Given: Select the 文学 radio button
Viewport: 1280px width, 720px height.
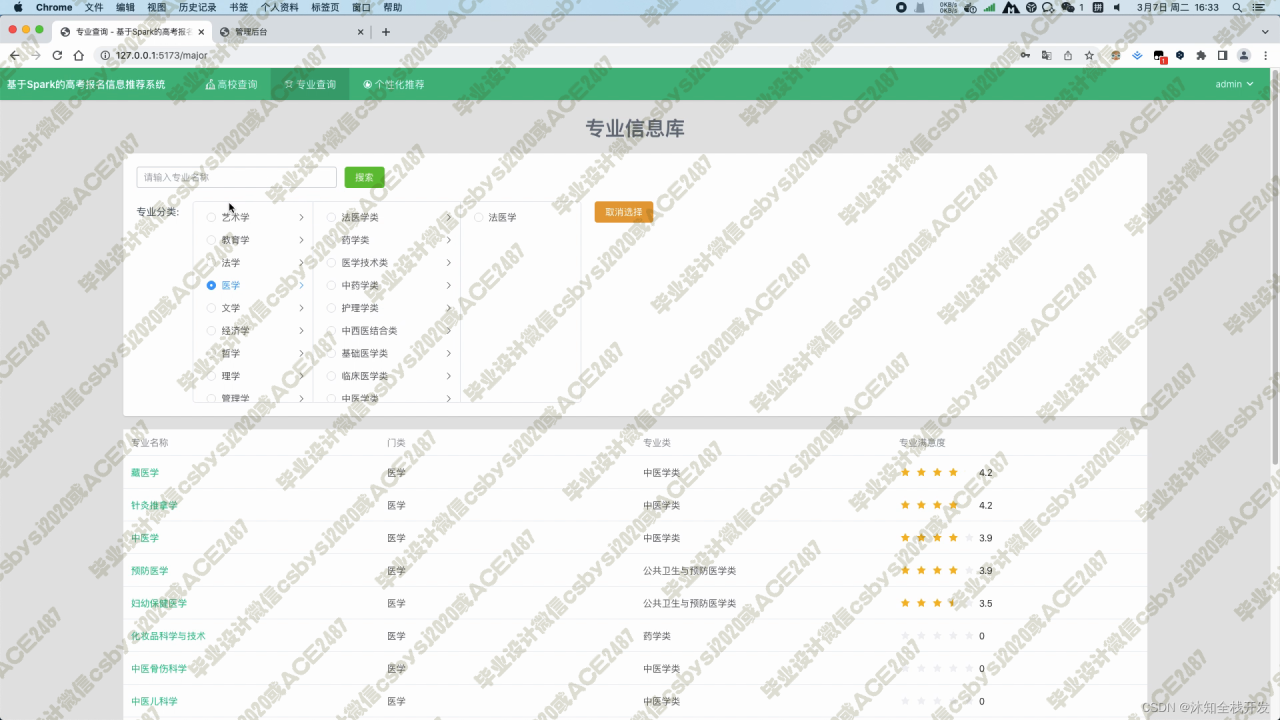Looking at the screenshot, I should (211, 308).
